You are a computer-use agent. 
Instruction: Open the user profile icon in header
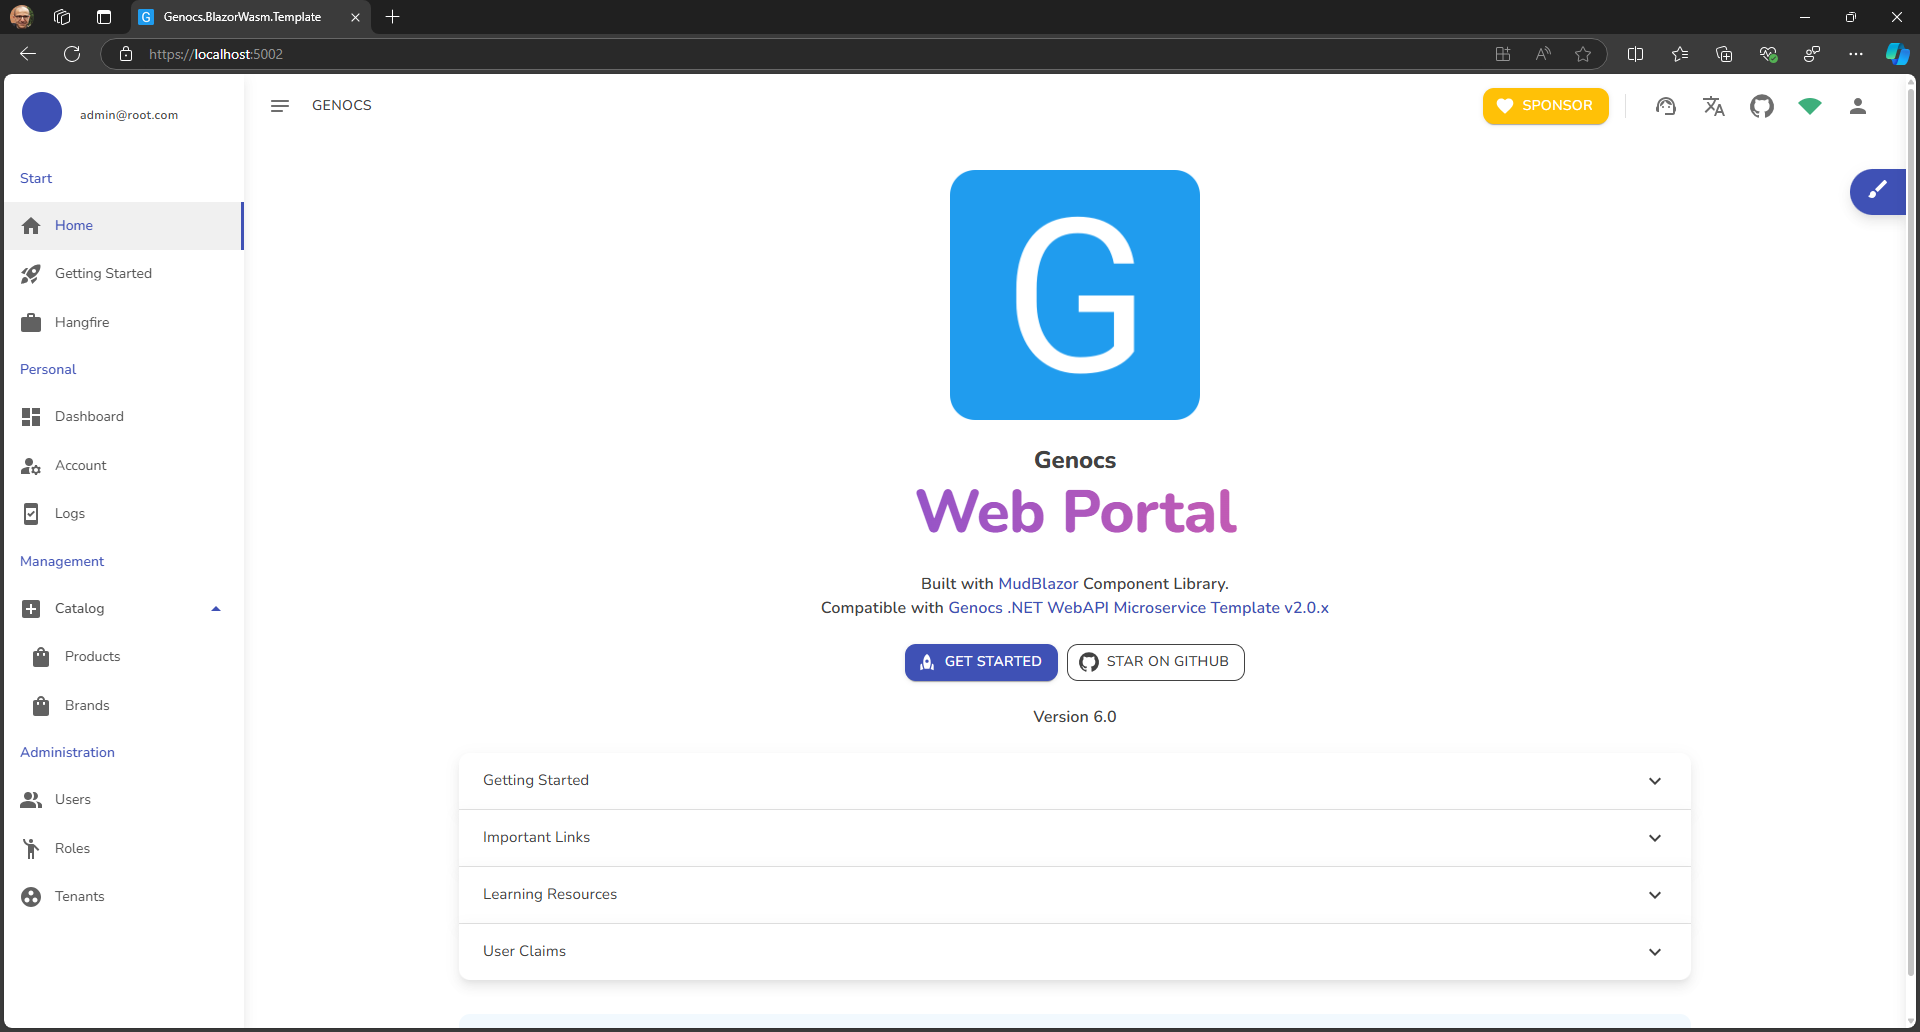(x=1857, y=106)
